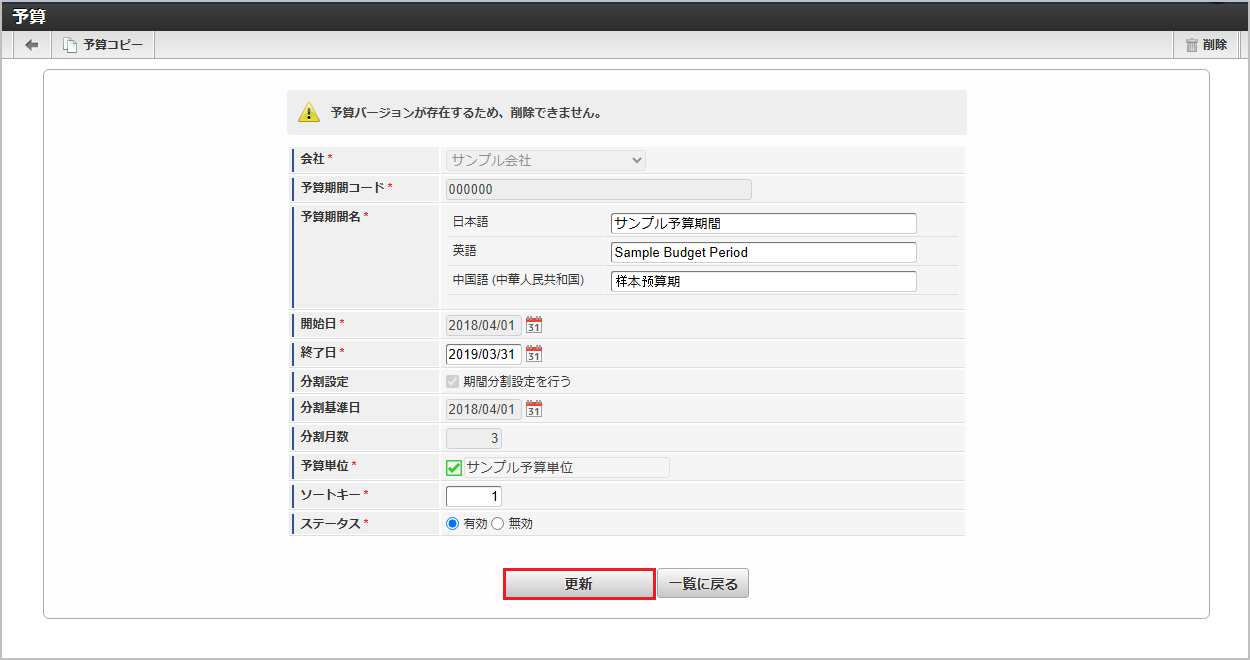Click the 予算期間コード field showing 000000
The width and height of the screenshot is (1250, 660).
click(598, 189)
